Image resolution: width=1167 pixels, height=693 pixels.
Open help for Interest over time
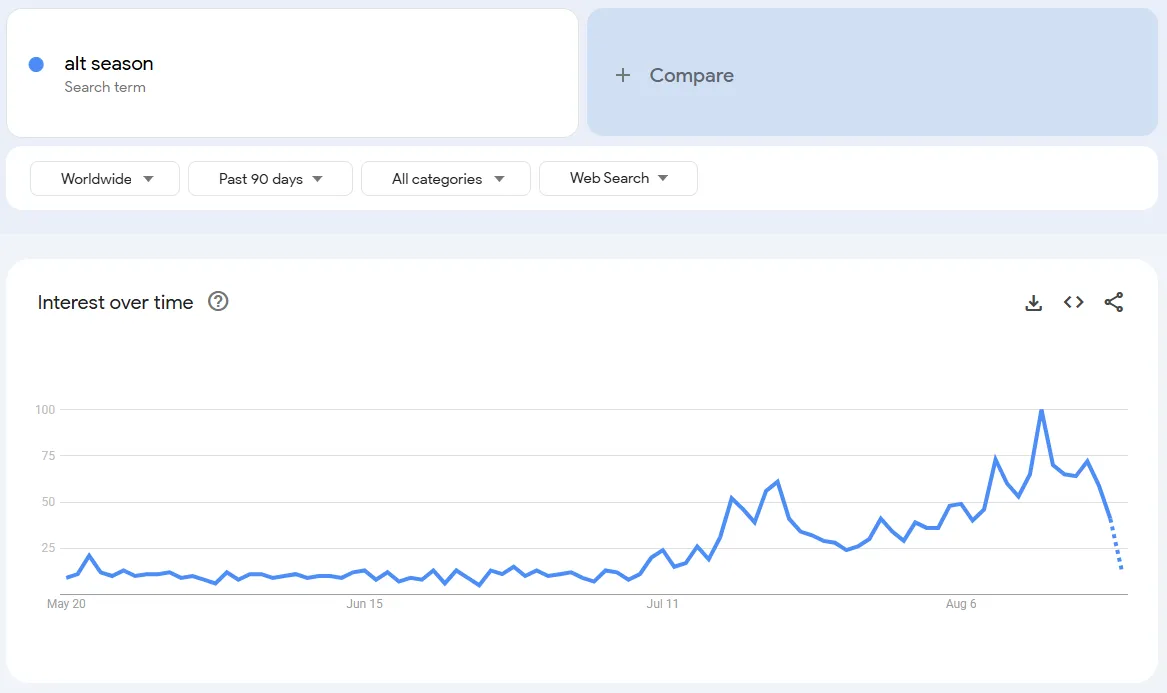(x=218, y=301)
